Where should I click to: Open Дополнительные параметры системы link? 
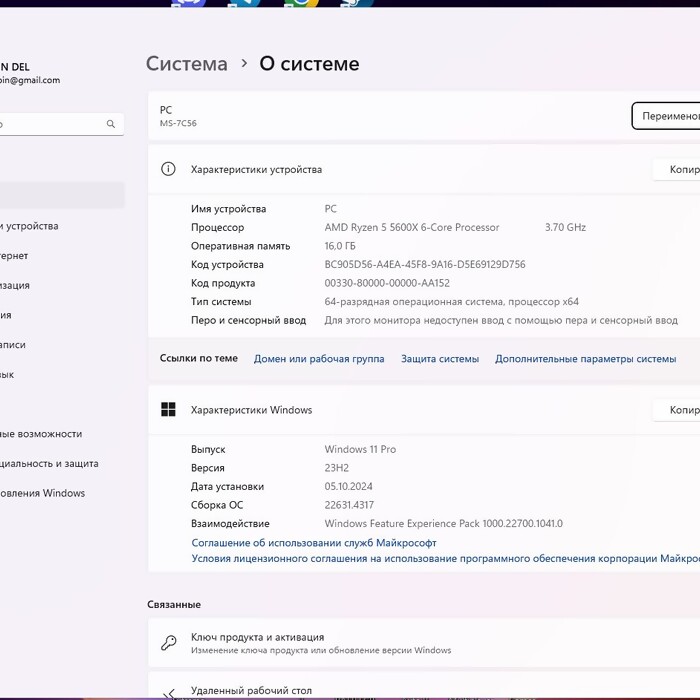(585, 358)
